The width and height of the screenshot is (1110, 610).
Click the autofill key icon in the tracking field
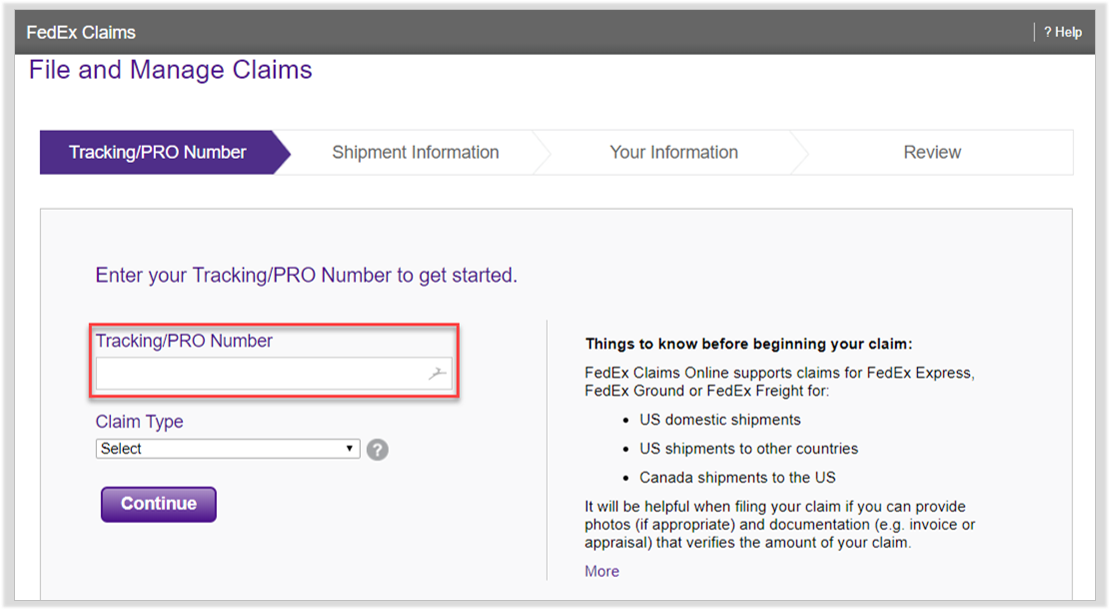tap(437, 374)
